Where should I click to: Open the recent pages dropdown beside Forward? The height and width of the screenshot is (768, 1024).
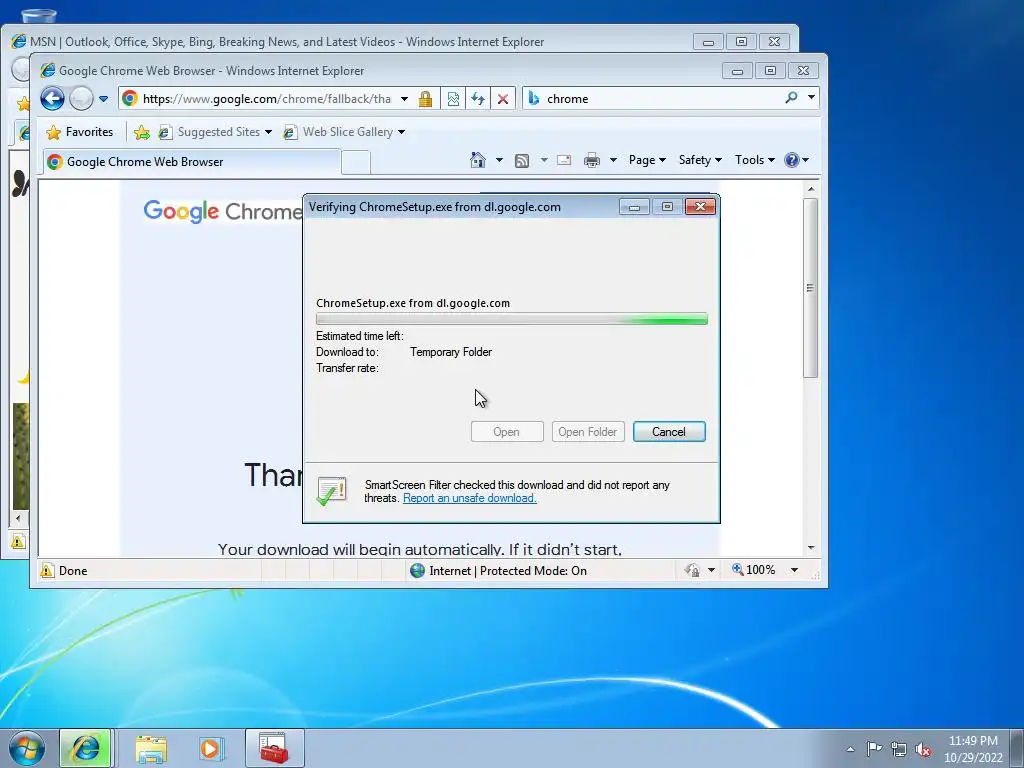(103, 99)
